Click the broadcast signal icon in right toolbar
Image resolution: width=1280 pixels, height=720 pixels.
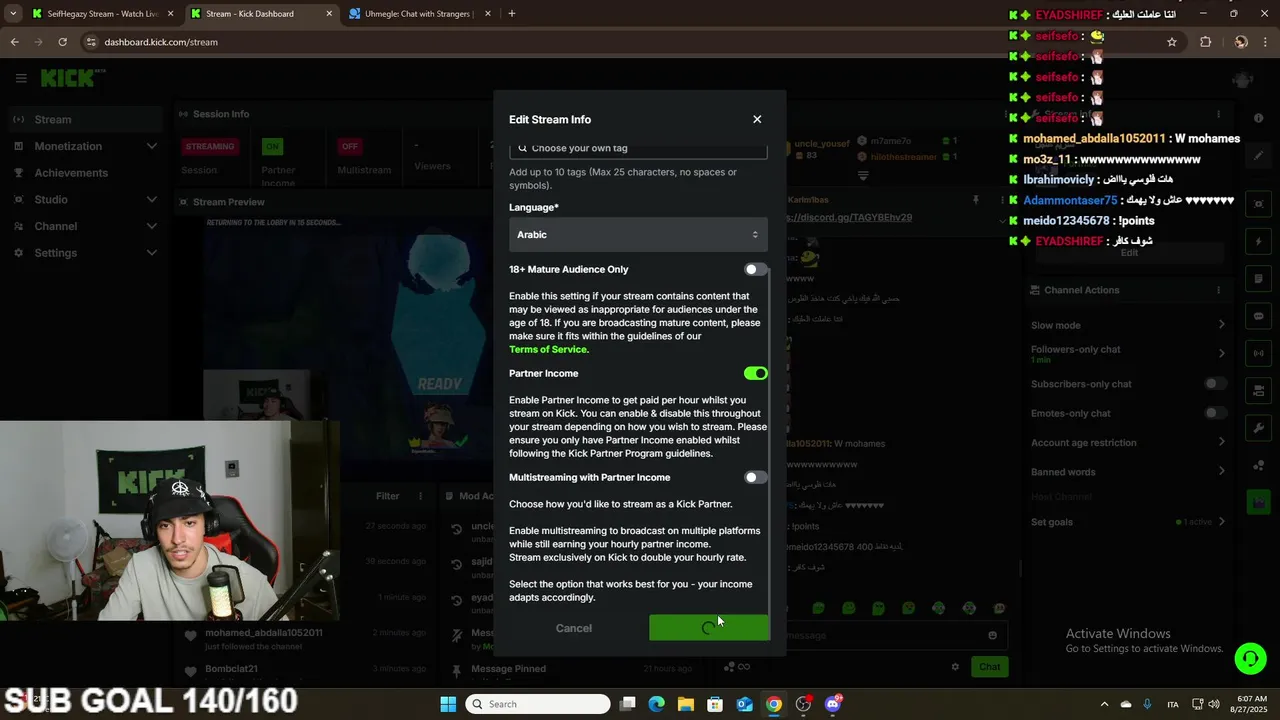(1259, 353)
